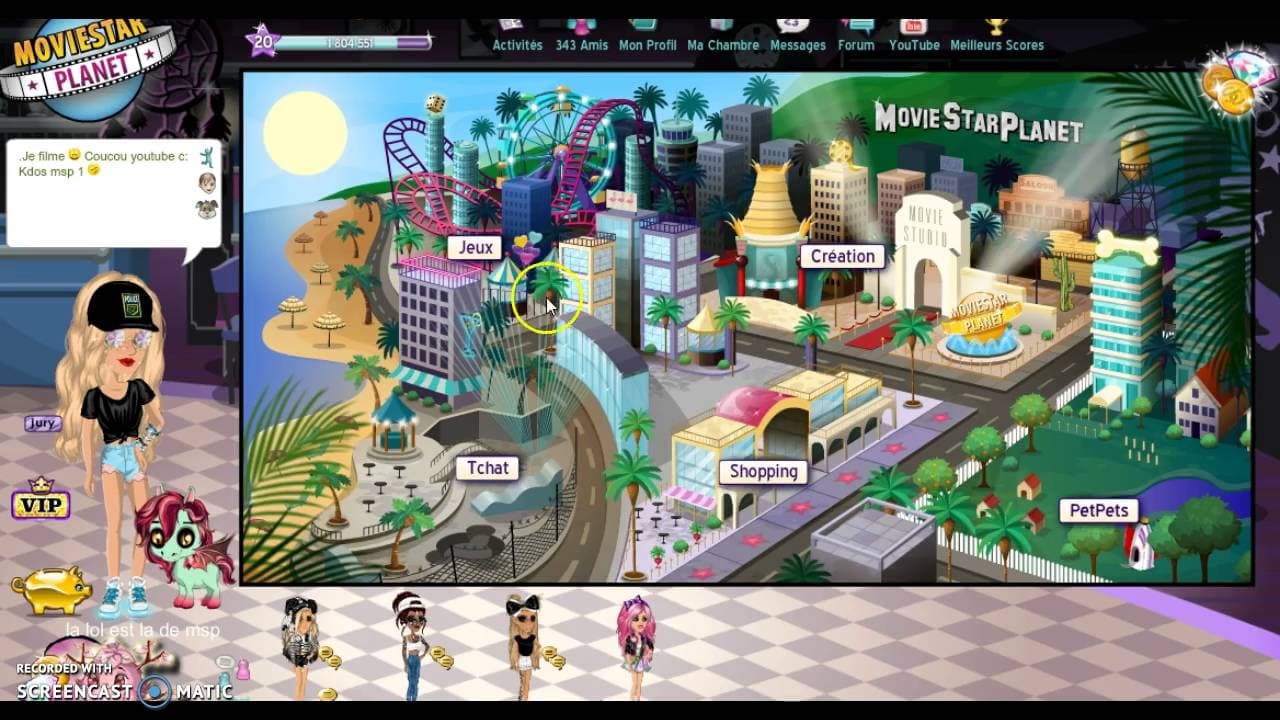Click gold chat coins beside black-bow avatar
Viewport: 1280px width, 720px height.
coord(555,657)
